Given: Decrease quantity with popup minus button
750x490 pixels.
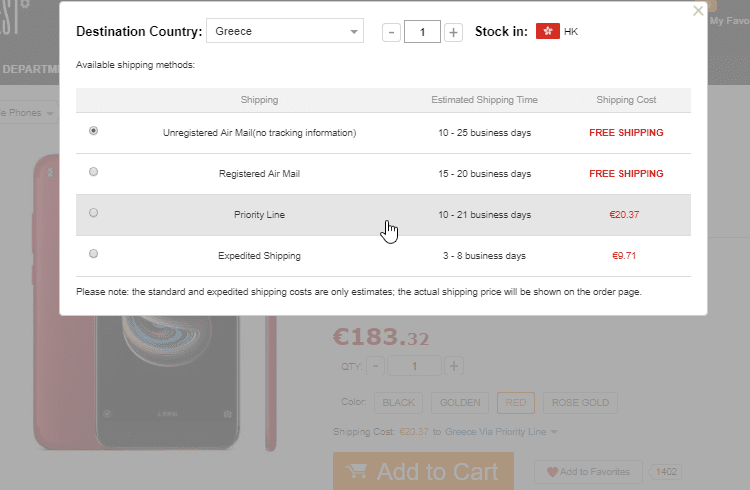Looking at the screenshot, I should coord(391,32).
